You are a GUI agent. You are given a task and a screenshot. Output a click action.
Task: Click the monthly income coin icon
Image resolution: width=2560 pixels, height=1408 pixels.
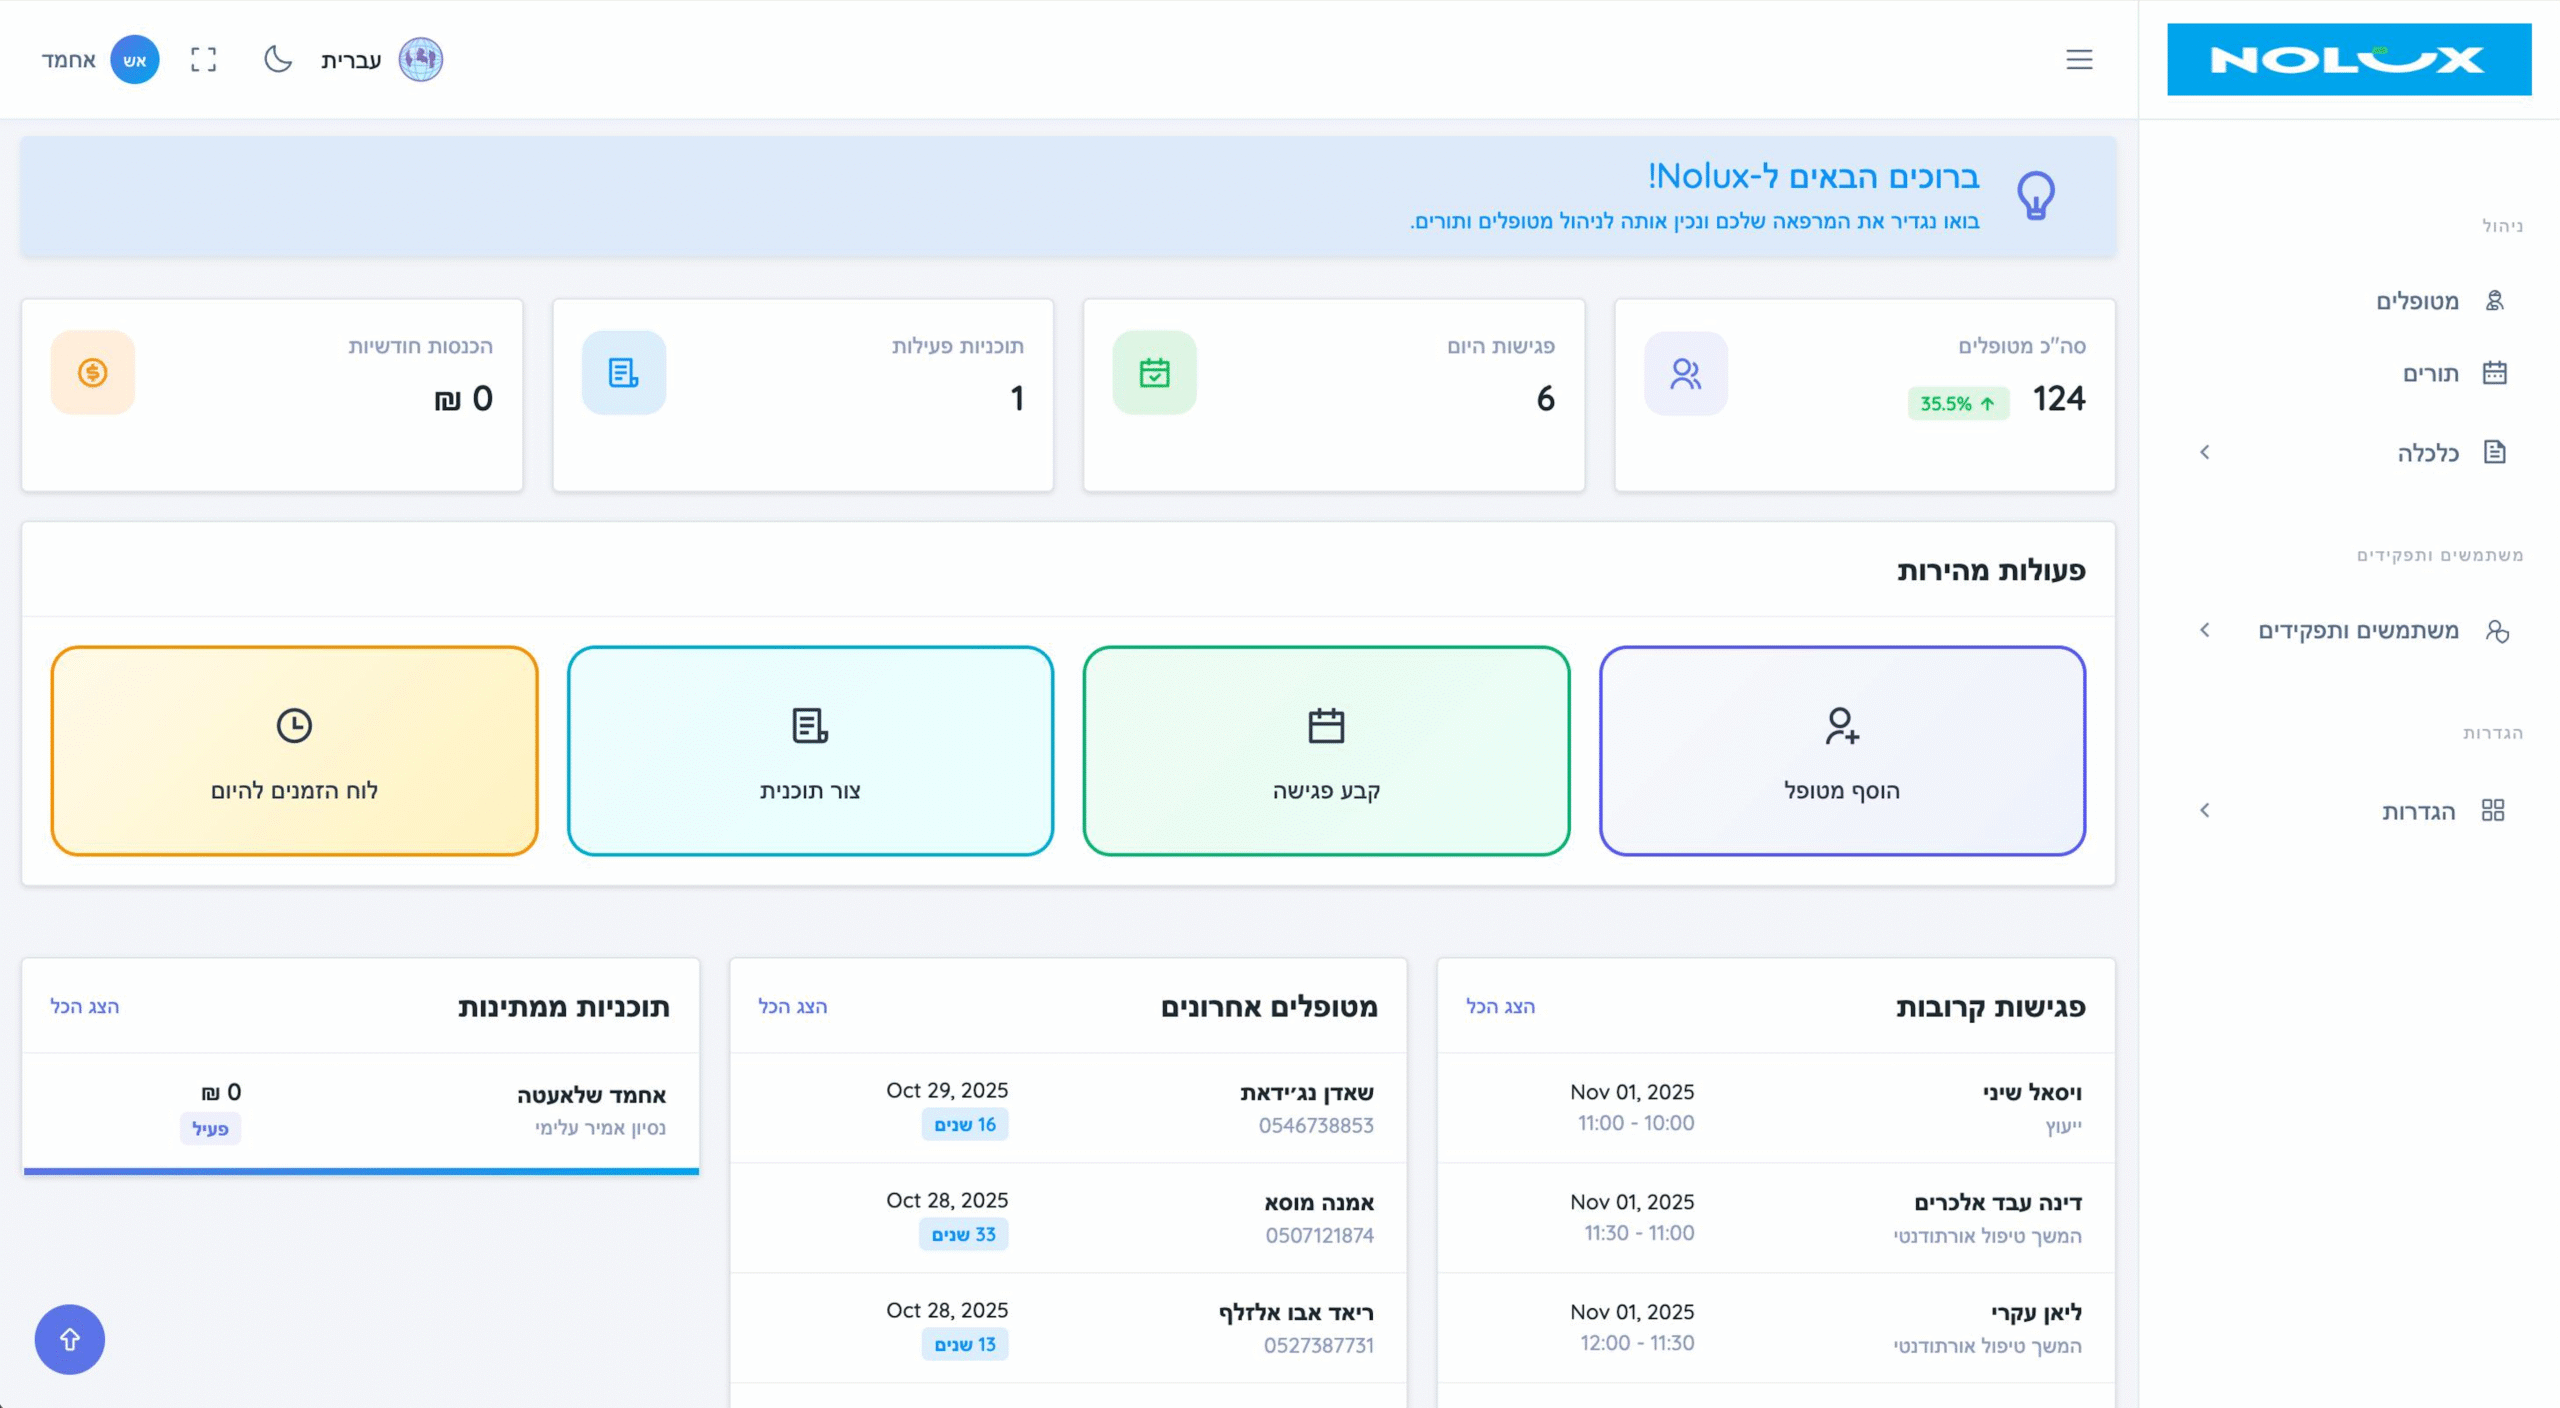[93, 373]
